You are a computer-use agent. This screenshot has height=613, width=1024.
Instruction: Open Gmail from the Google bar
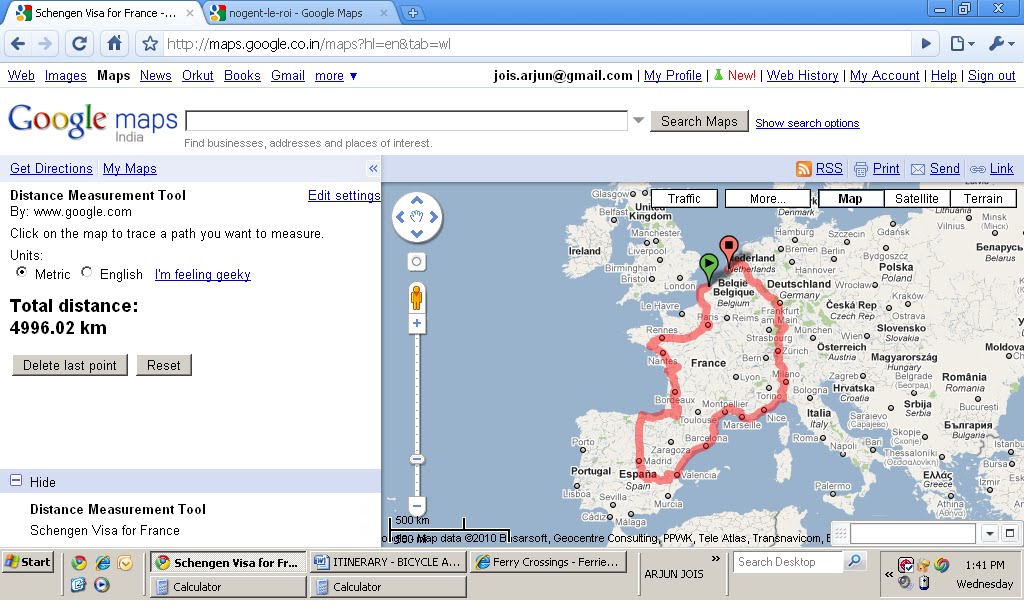288,76
